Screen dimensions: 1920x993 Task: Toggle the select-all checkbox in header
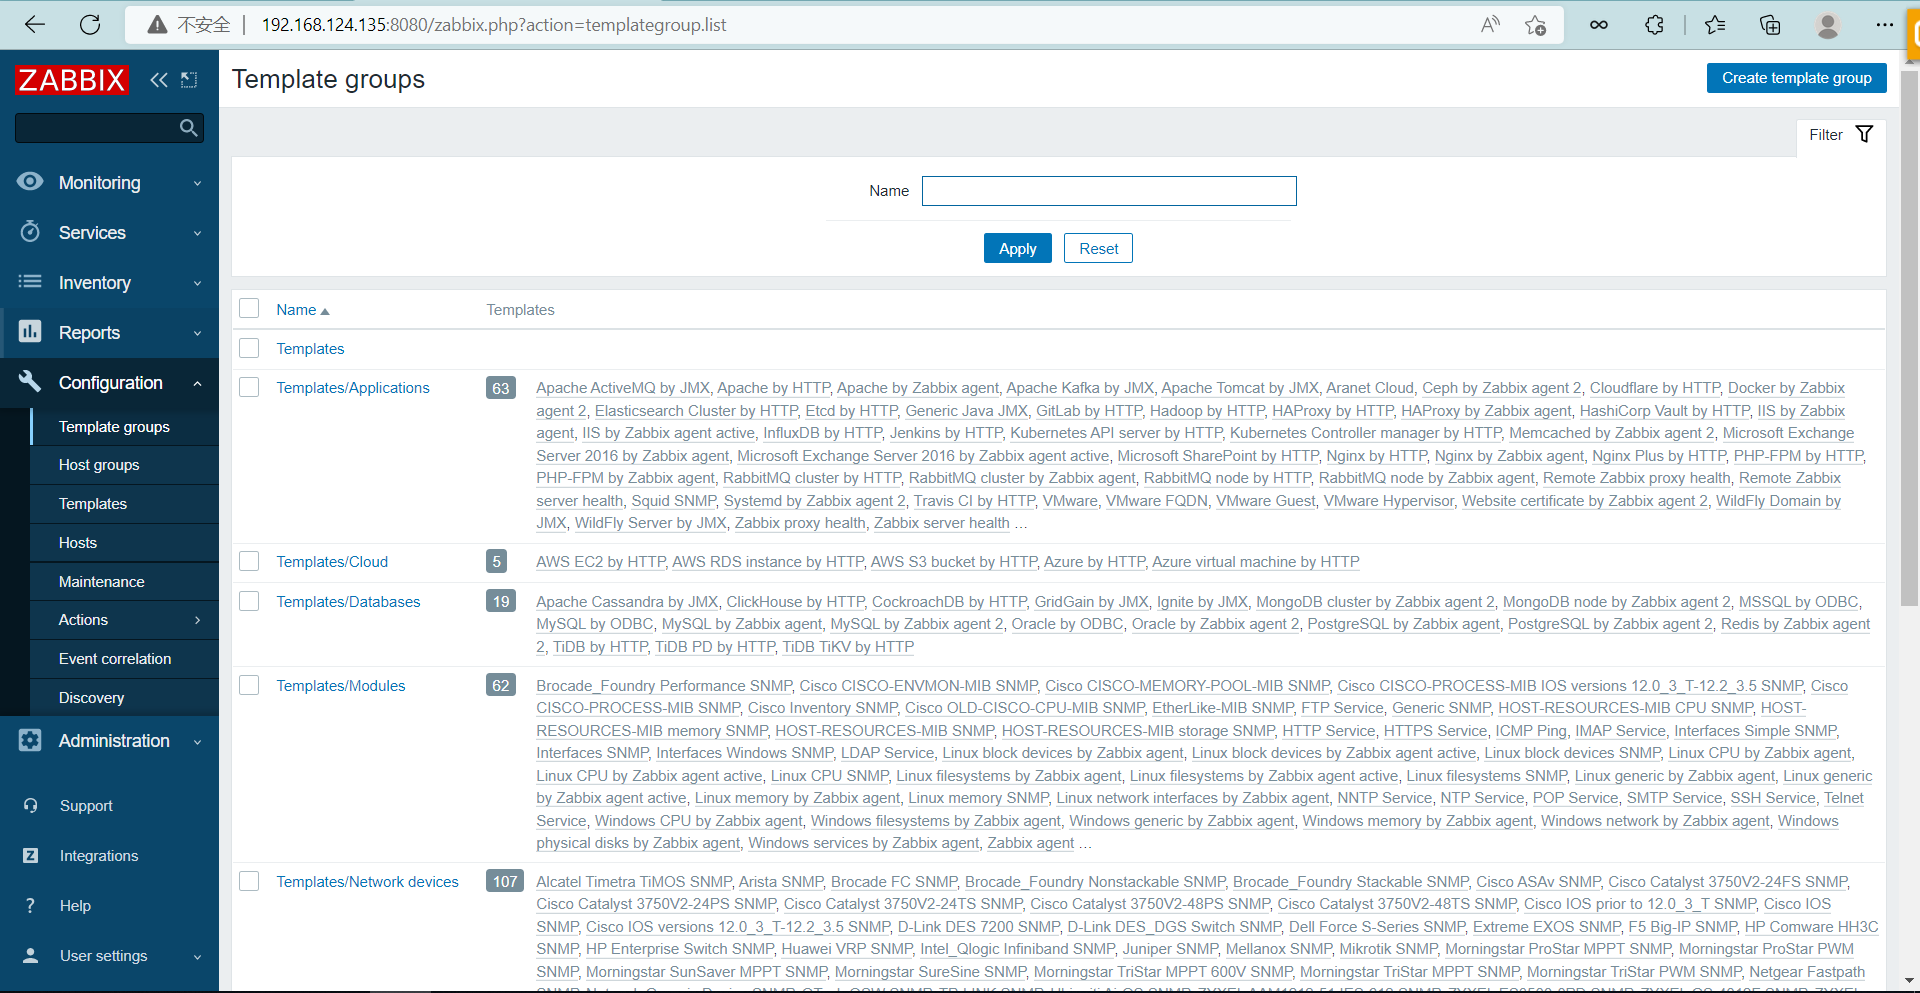tap(249, 309)
